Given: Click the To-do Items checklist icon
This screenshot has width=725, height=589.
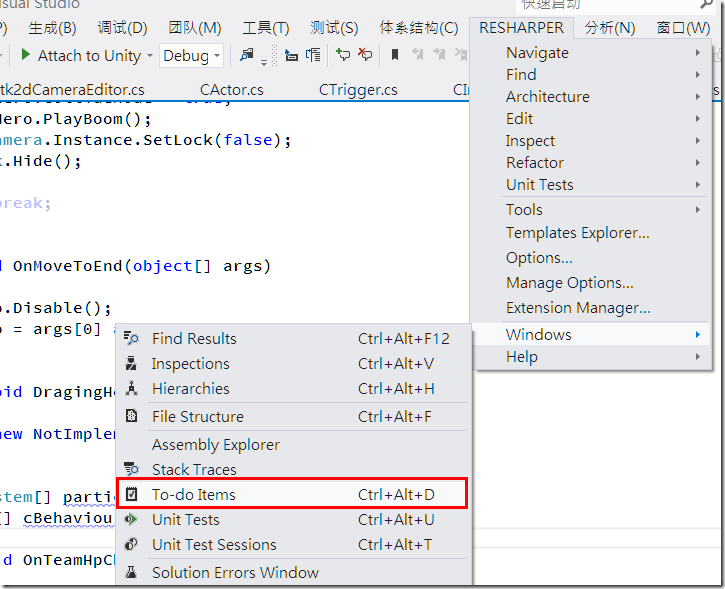Looking at the screenshot, I should (x=131, y=494).
